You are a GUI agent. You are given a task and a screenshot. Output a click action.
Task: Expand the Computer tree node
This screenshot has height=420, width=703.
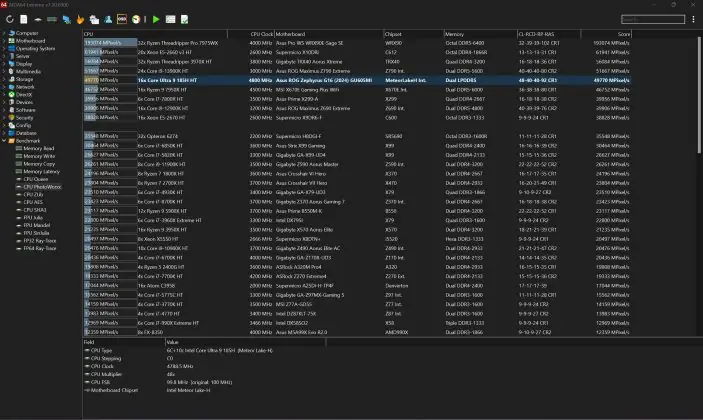tap(4, 33)
